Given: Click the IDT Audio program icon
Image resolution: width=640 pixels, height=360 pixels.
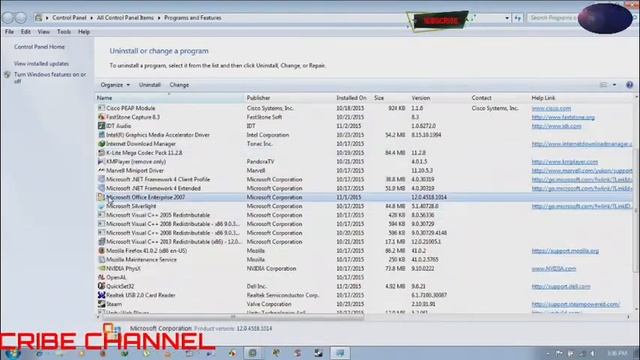Looking at the screenshot, I should click(x=101, y=126).
